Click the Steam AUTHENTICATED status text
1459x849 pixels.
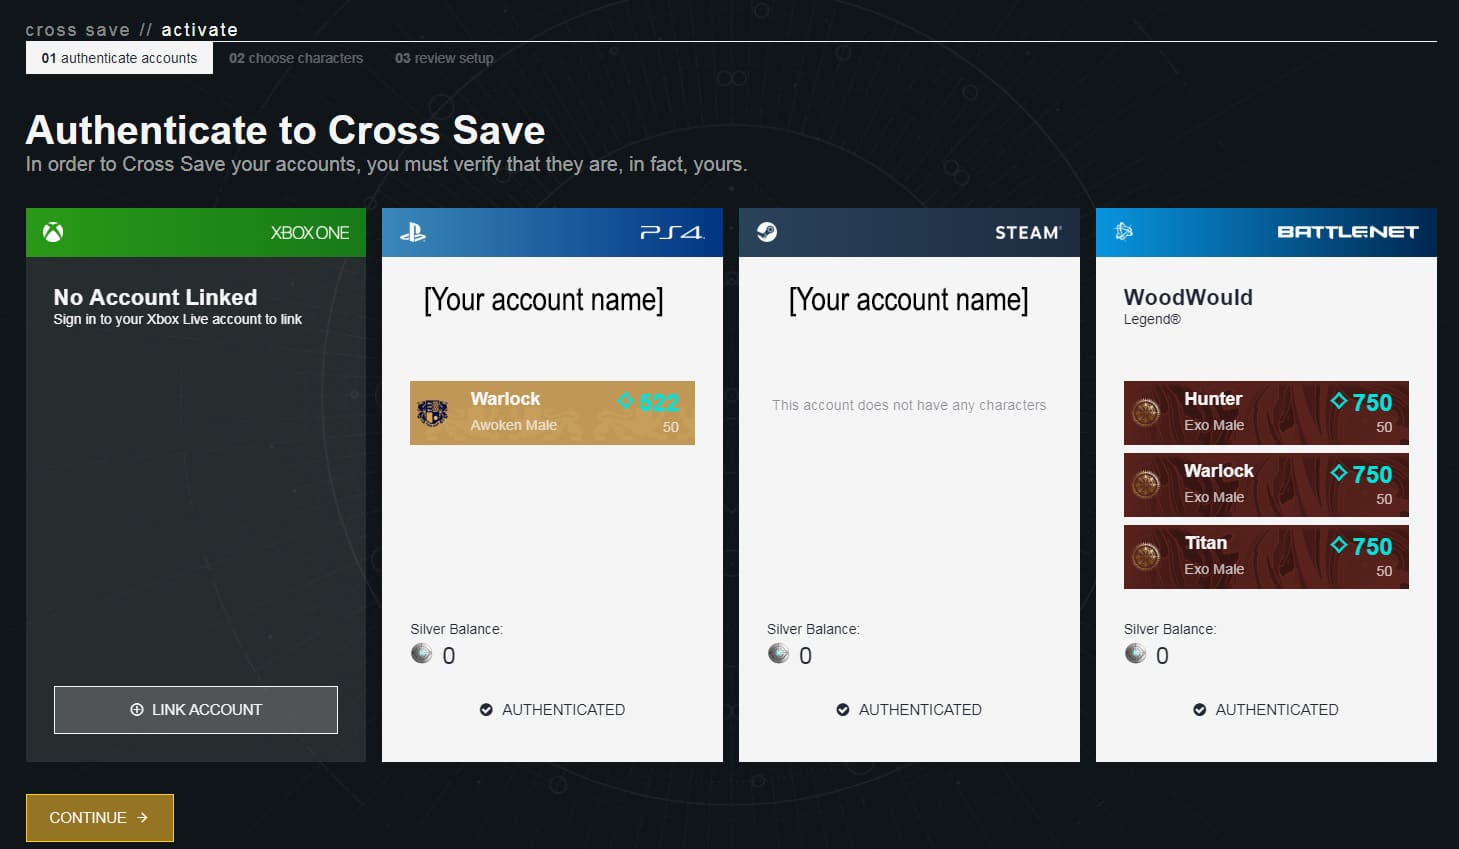(920, 710)
